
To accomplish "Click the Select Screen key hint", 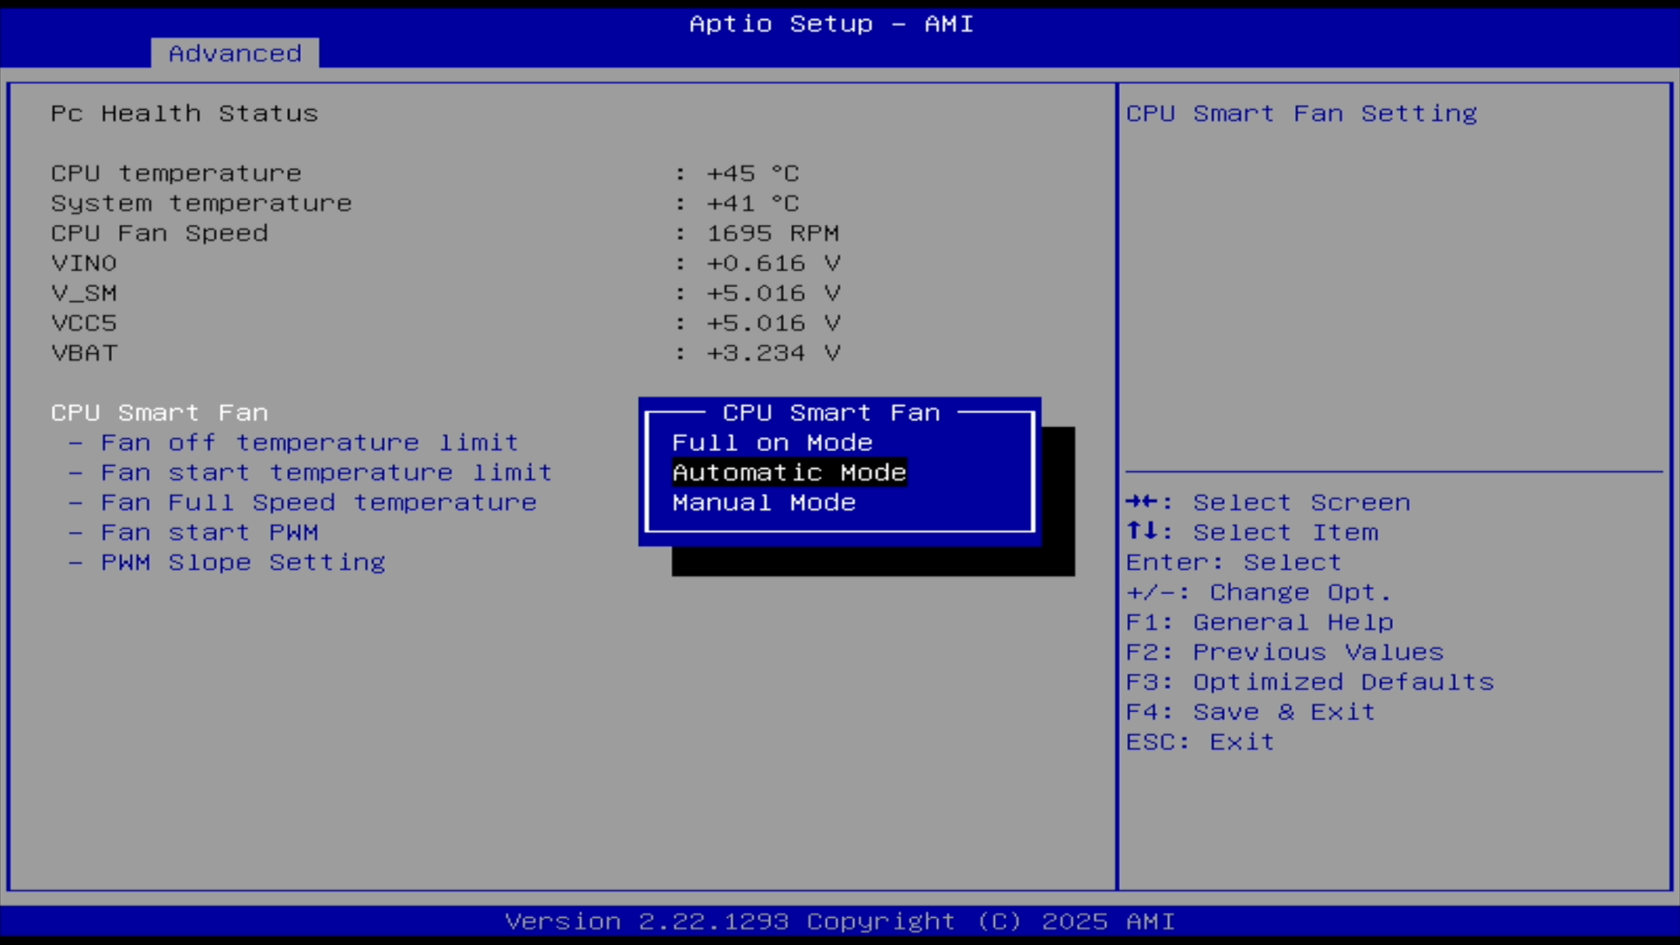I will [1268, 502].
